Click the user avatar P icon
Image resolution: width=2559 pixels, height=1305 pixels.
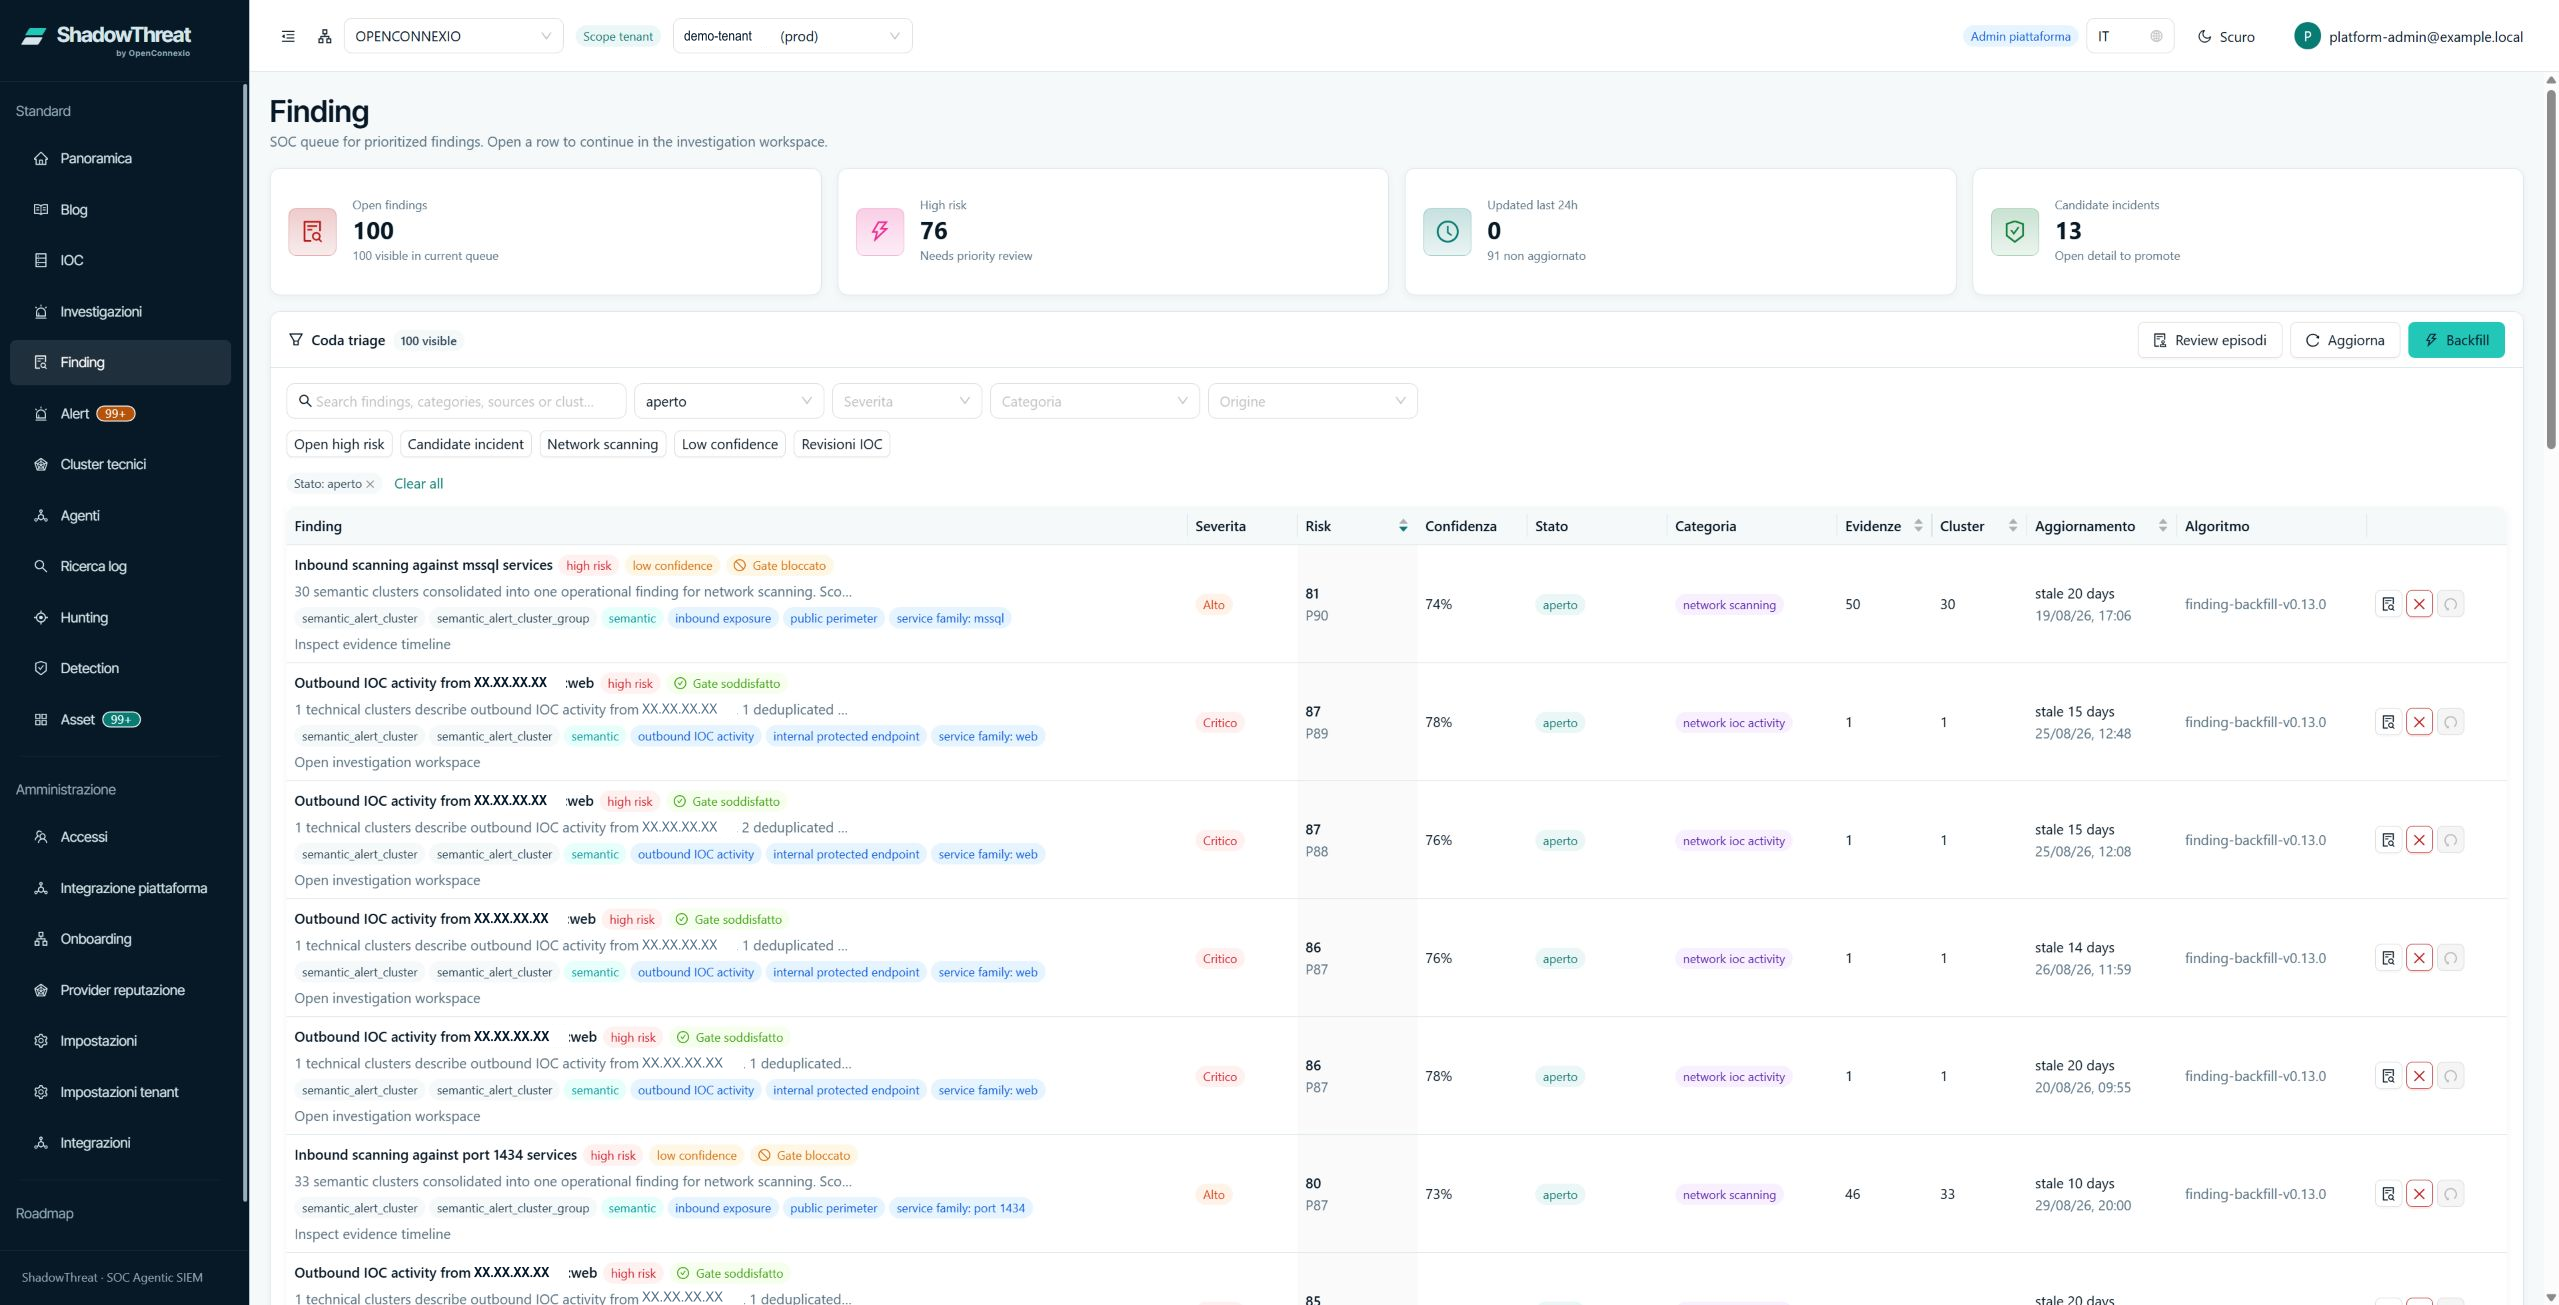(x=2307, y=36)
